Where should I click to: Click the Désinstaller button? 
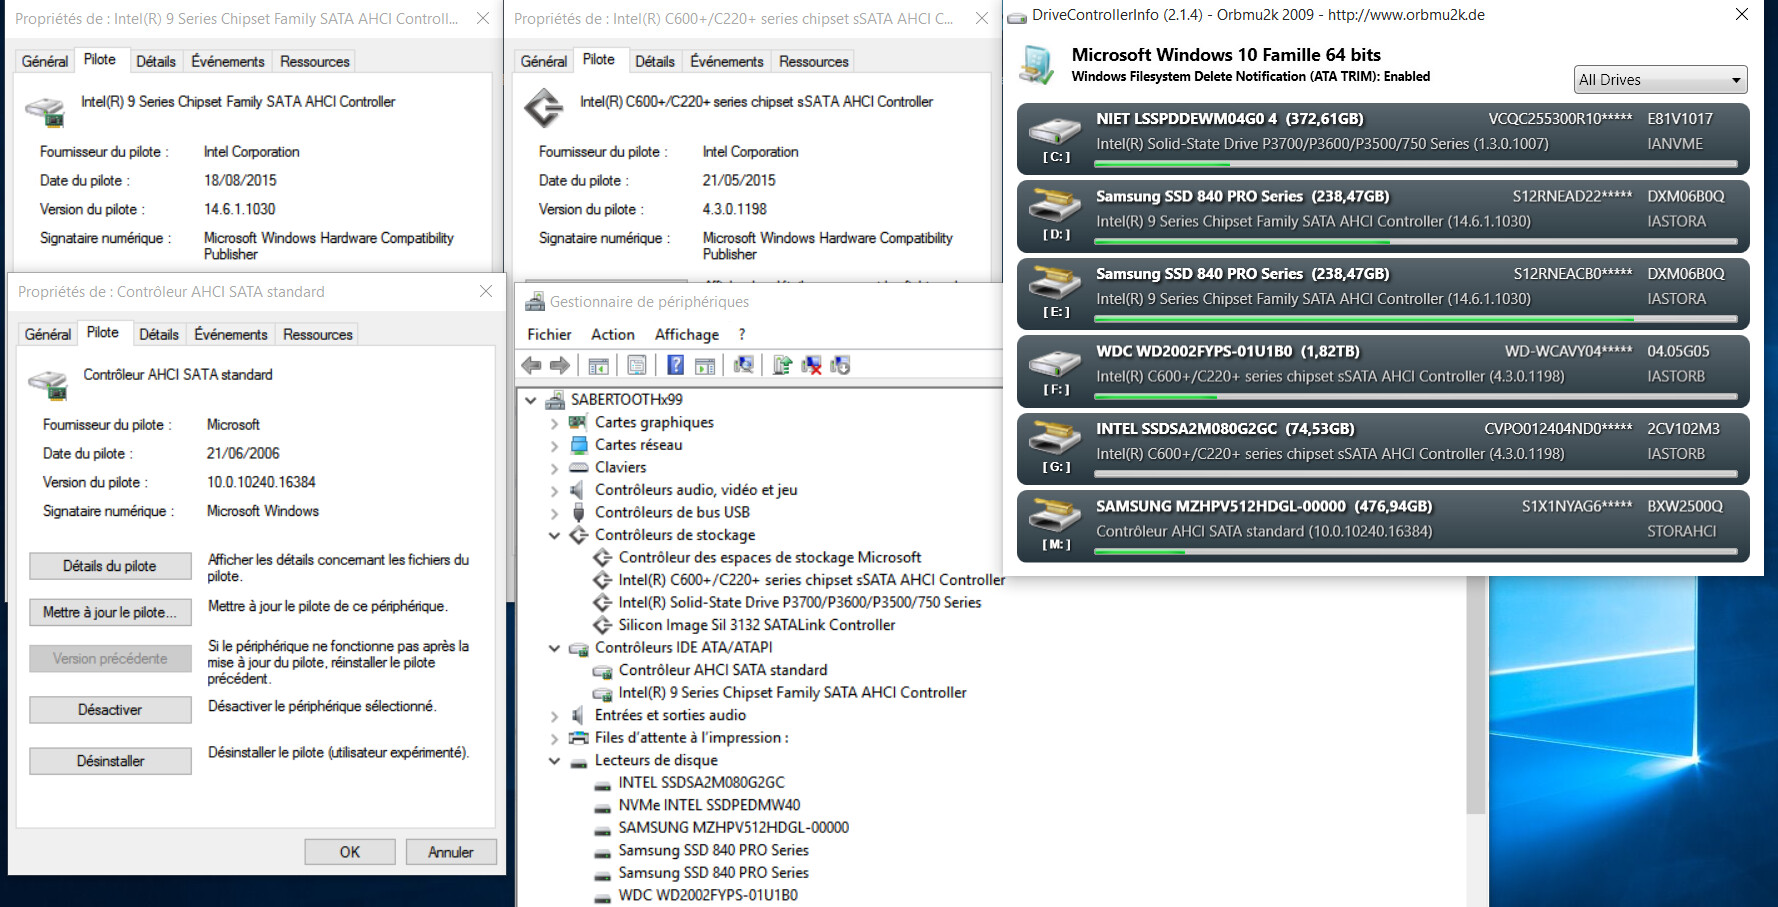coord(110,761)
